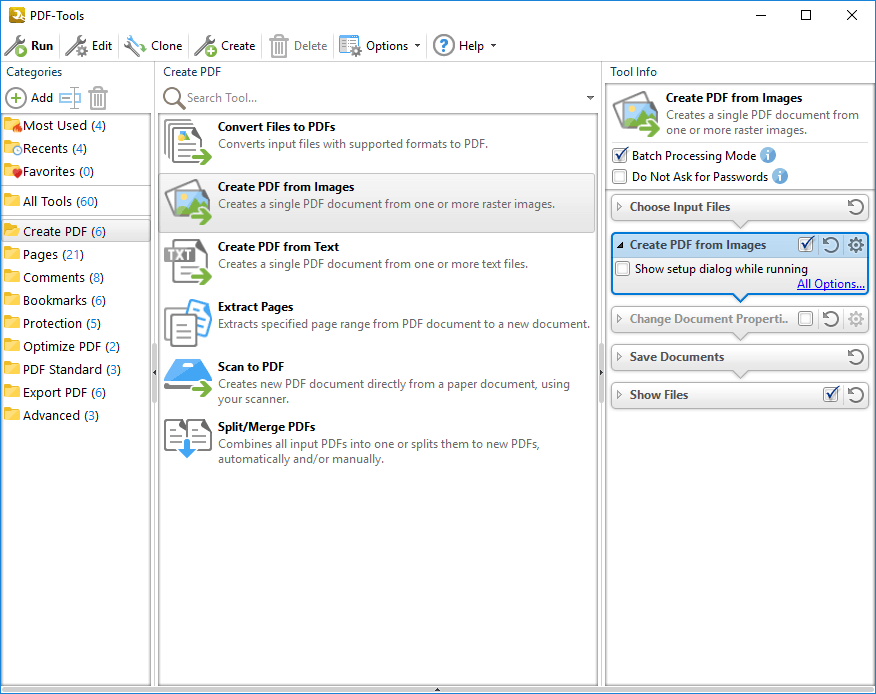Check Show setup dialog while running
876x694 pixels.
coord(623,269)
